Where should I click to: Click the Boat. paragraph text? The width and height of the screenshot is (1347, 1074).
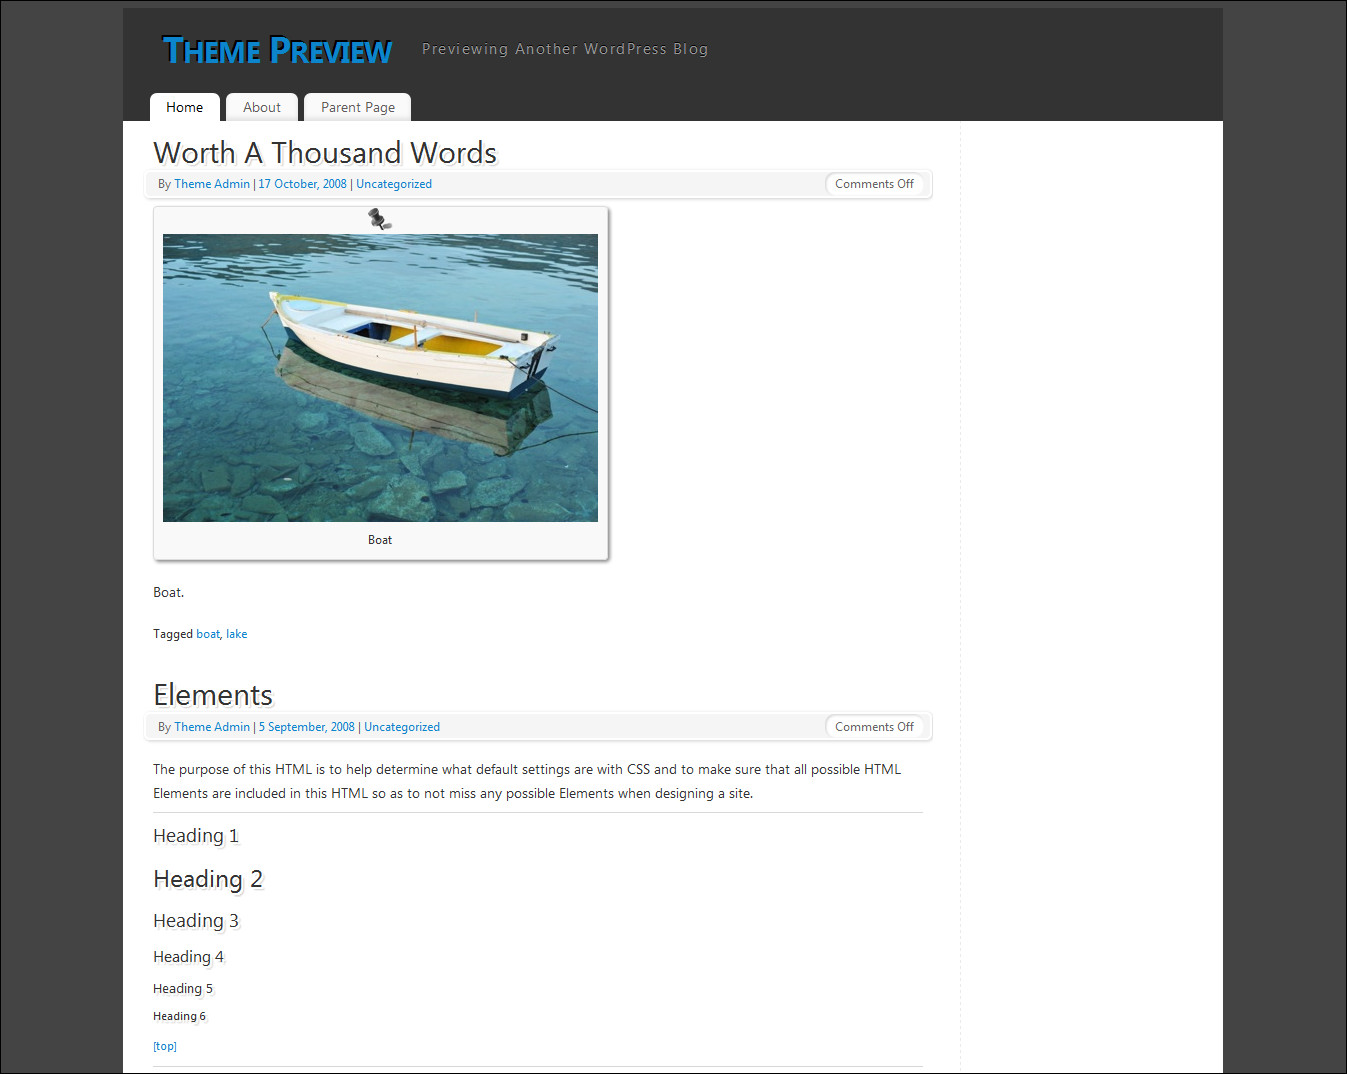click(x=169, y=593)
